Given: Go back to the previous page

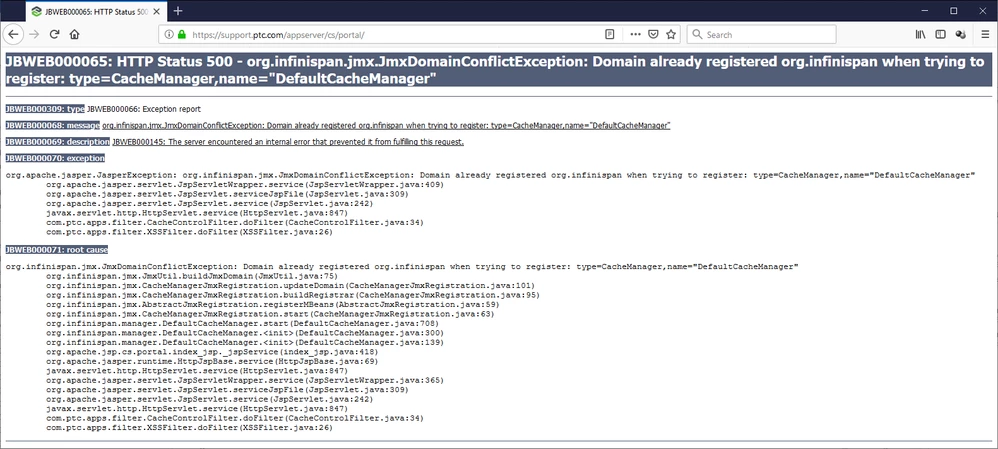Looking at the screenshot, I should click(x=14, y=34).
